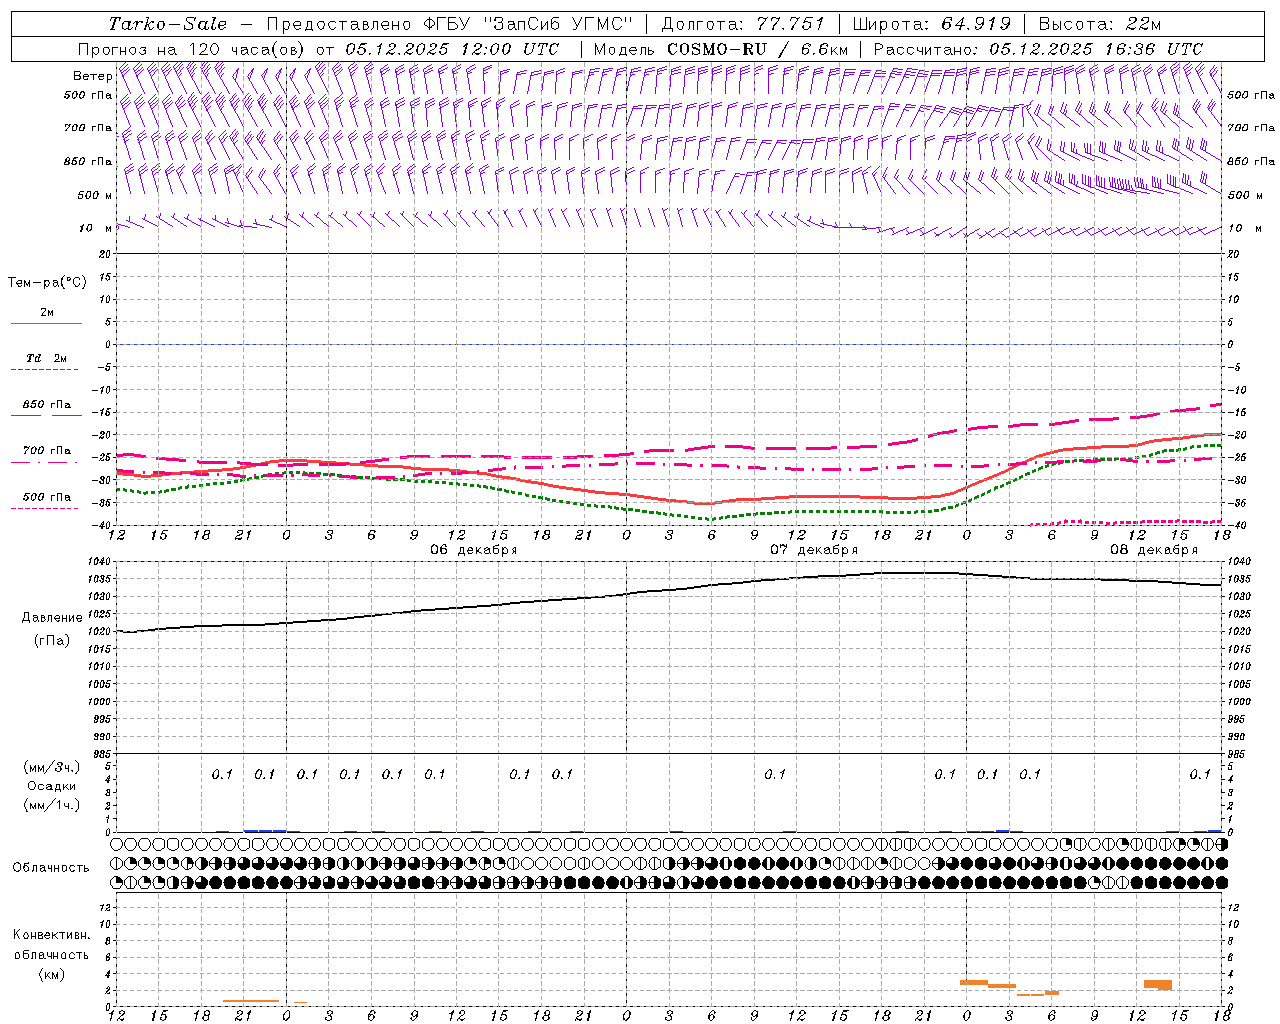Click the Рассчитано: 05.12.2025 16:36 UTC text
The height and width of the screenshot is (1024, 1280).
click(1038, 49)
